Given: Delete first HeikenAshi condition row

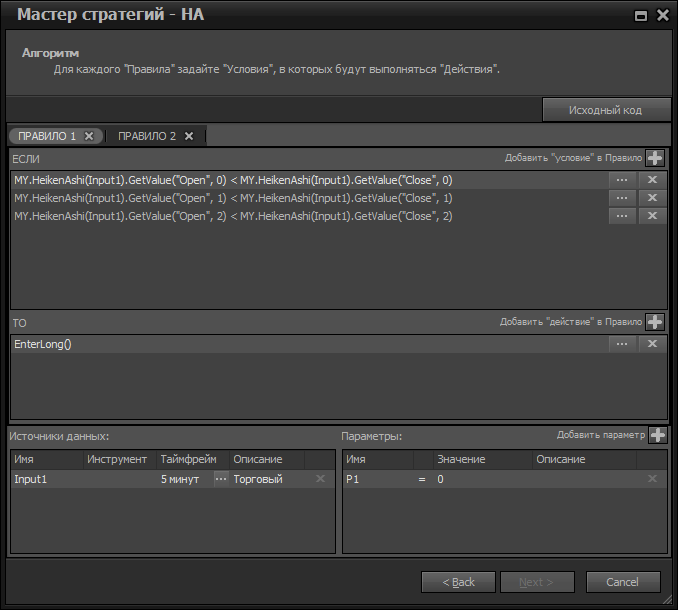Looking at the screenshot, I should coord(652,180).
